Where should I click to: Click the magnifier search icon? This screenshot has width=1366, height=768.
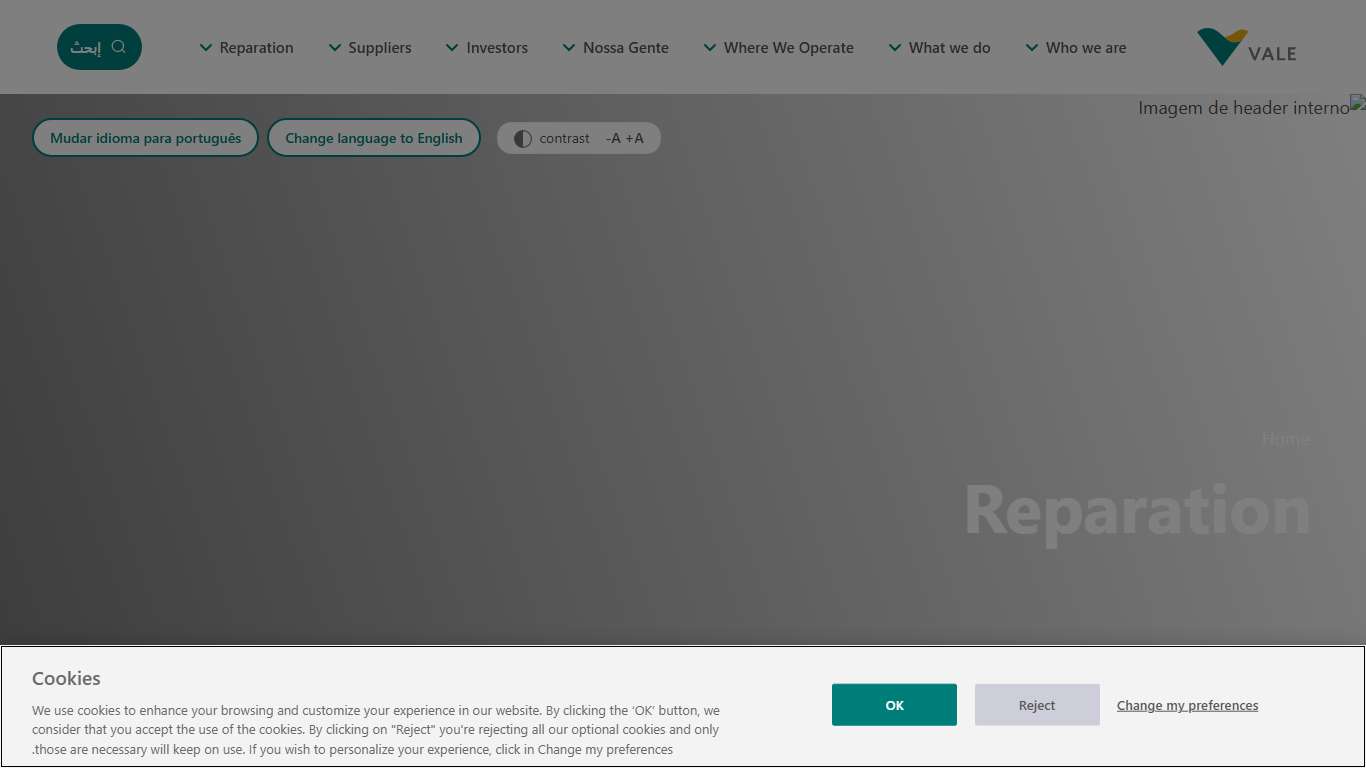point(119,47)
